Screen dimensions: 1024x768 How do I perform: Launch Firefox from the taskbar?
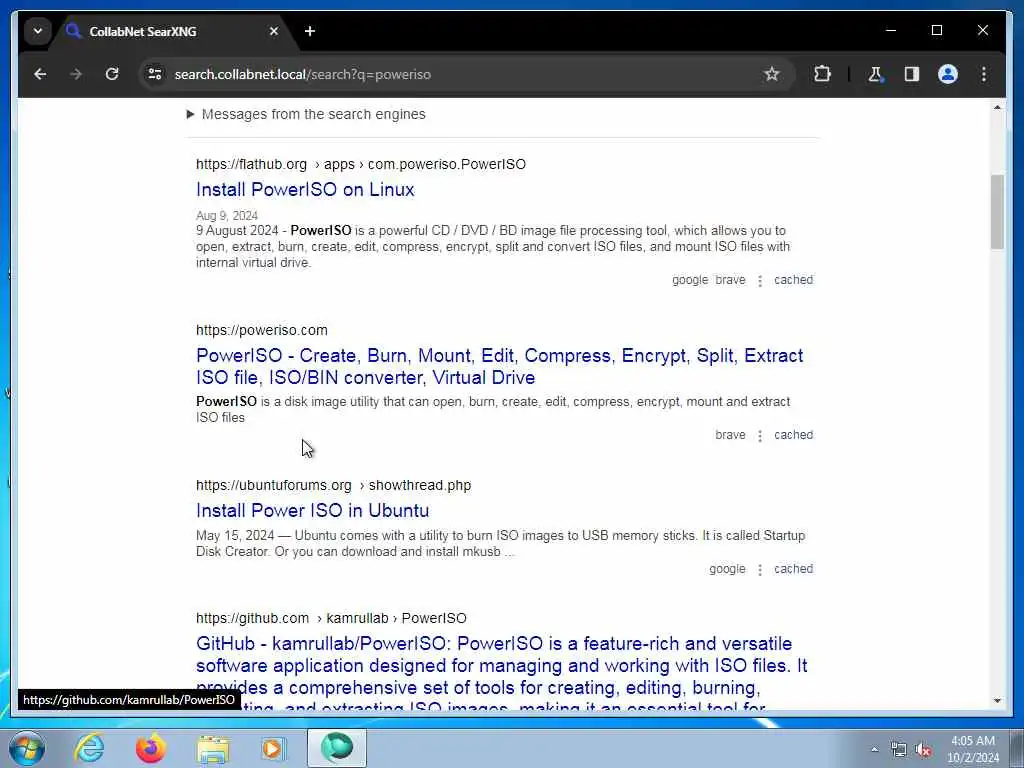coord(151,748)
